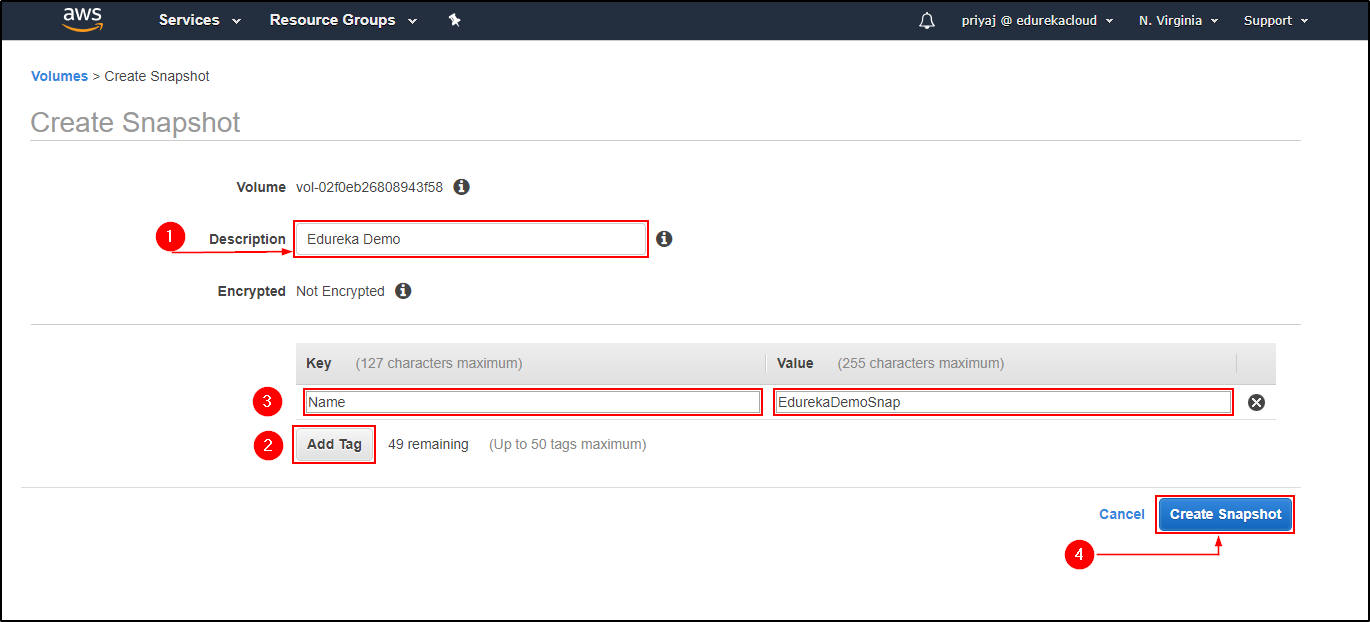This screenshot has height=622, width=1370.
Task: Focus the Description field containing Edureka Demo
Action: coord(470,239)
